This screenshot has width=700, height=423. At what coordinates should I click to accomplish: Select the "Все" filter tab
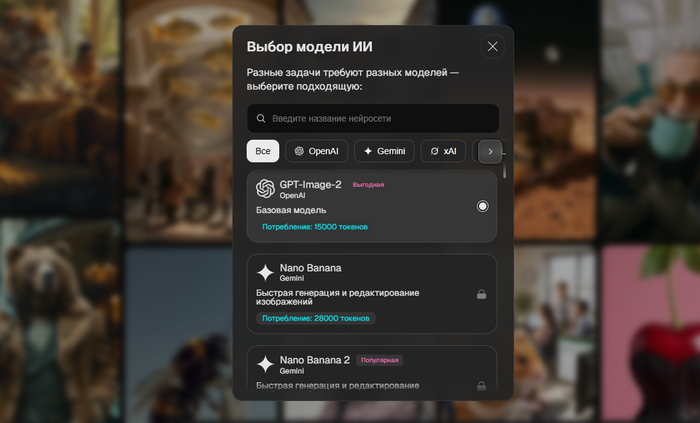(x=263, y=151)
